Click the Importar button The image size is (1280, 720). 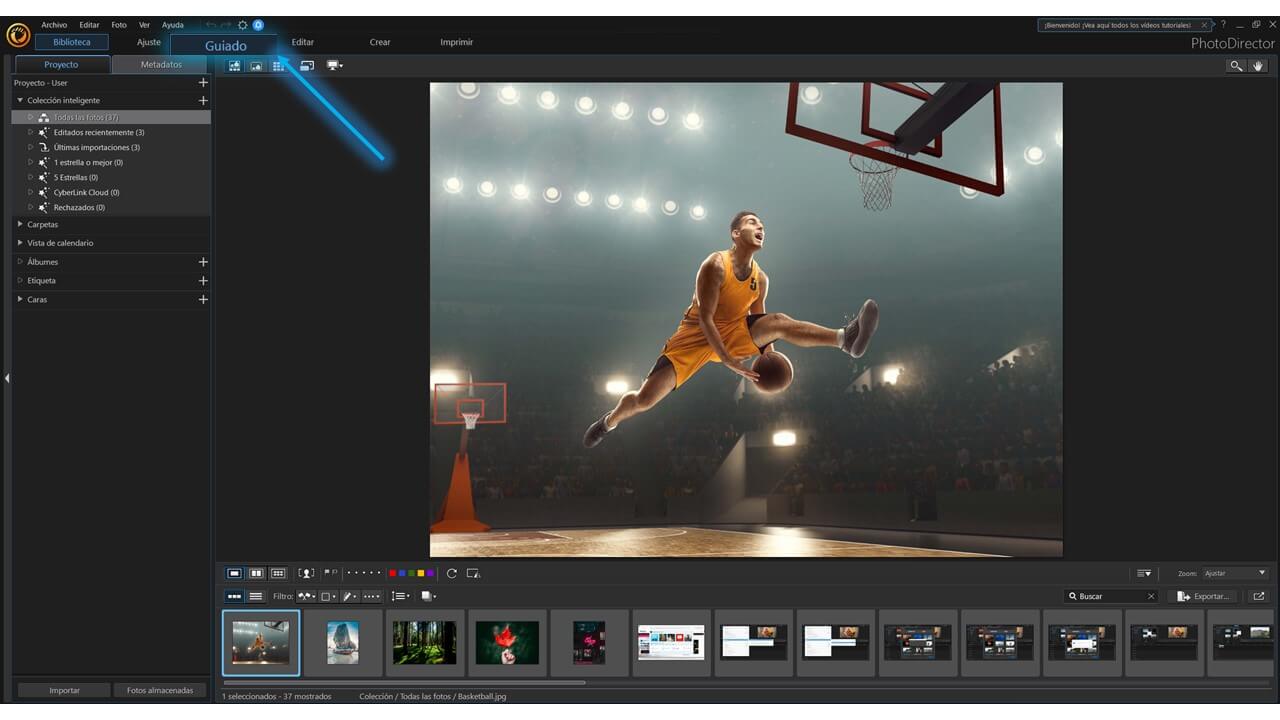tap(64, 690)
